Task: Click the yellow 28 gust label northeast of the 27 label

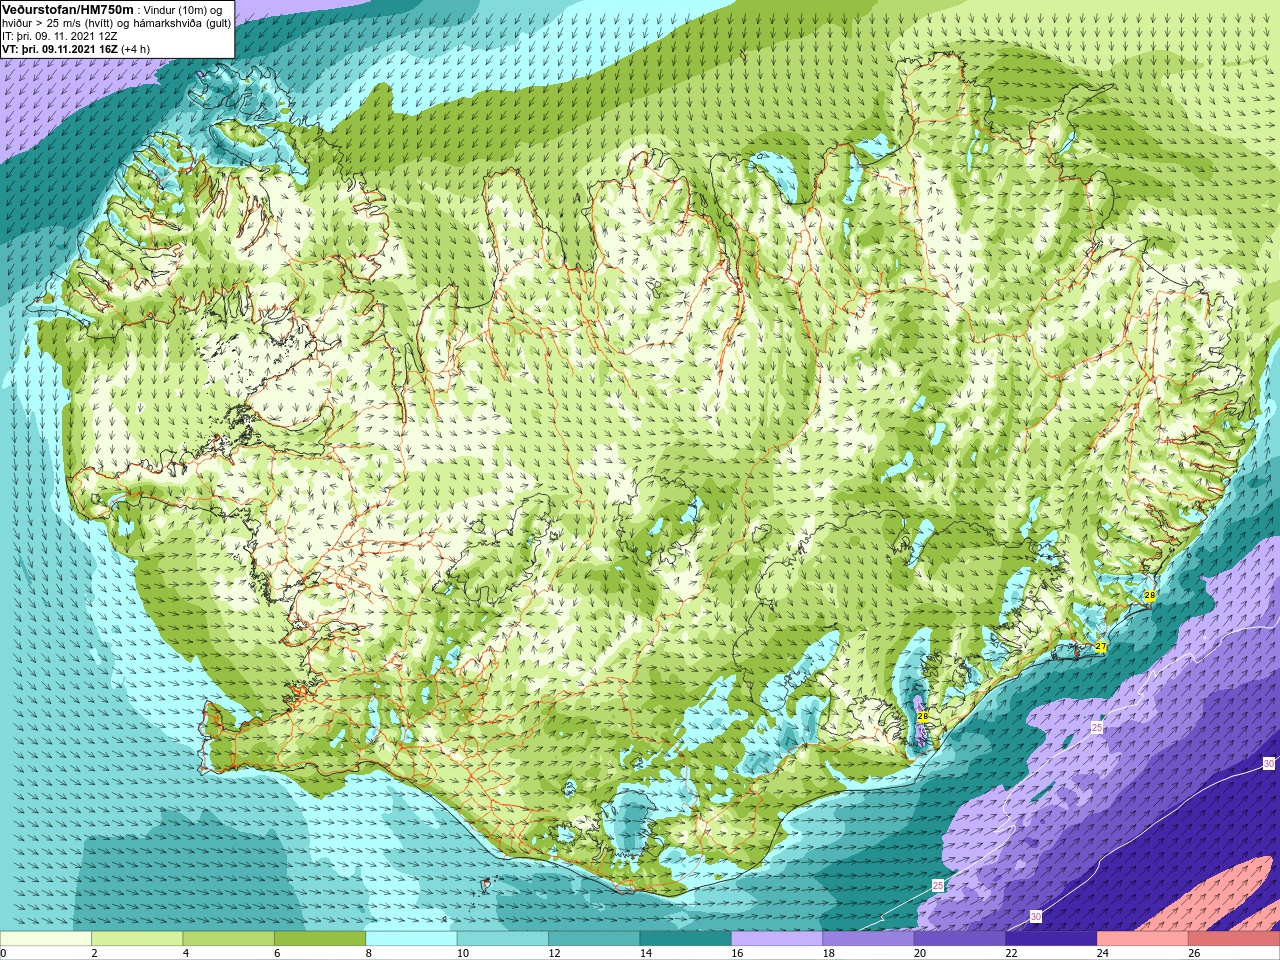Action: (x=1149, y=595)
